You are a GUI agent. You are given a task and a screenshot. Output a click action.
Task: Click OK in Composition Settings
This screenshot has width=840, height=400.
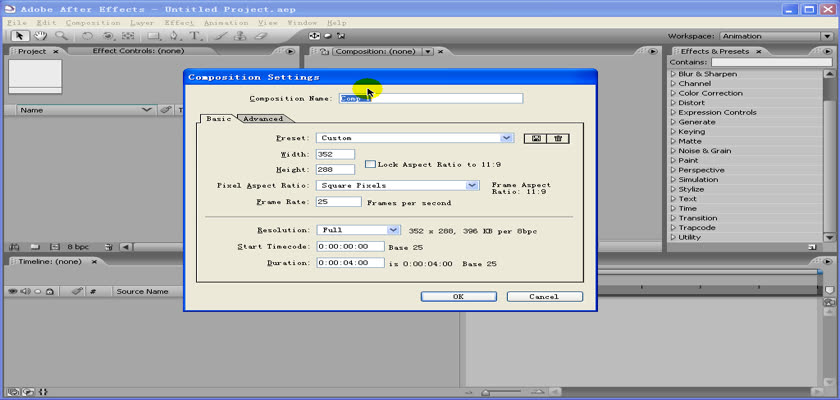coord(459,296)
